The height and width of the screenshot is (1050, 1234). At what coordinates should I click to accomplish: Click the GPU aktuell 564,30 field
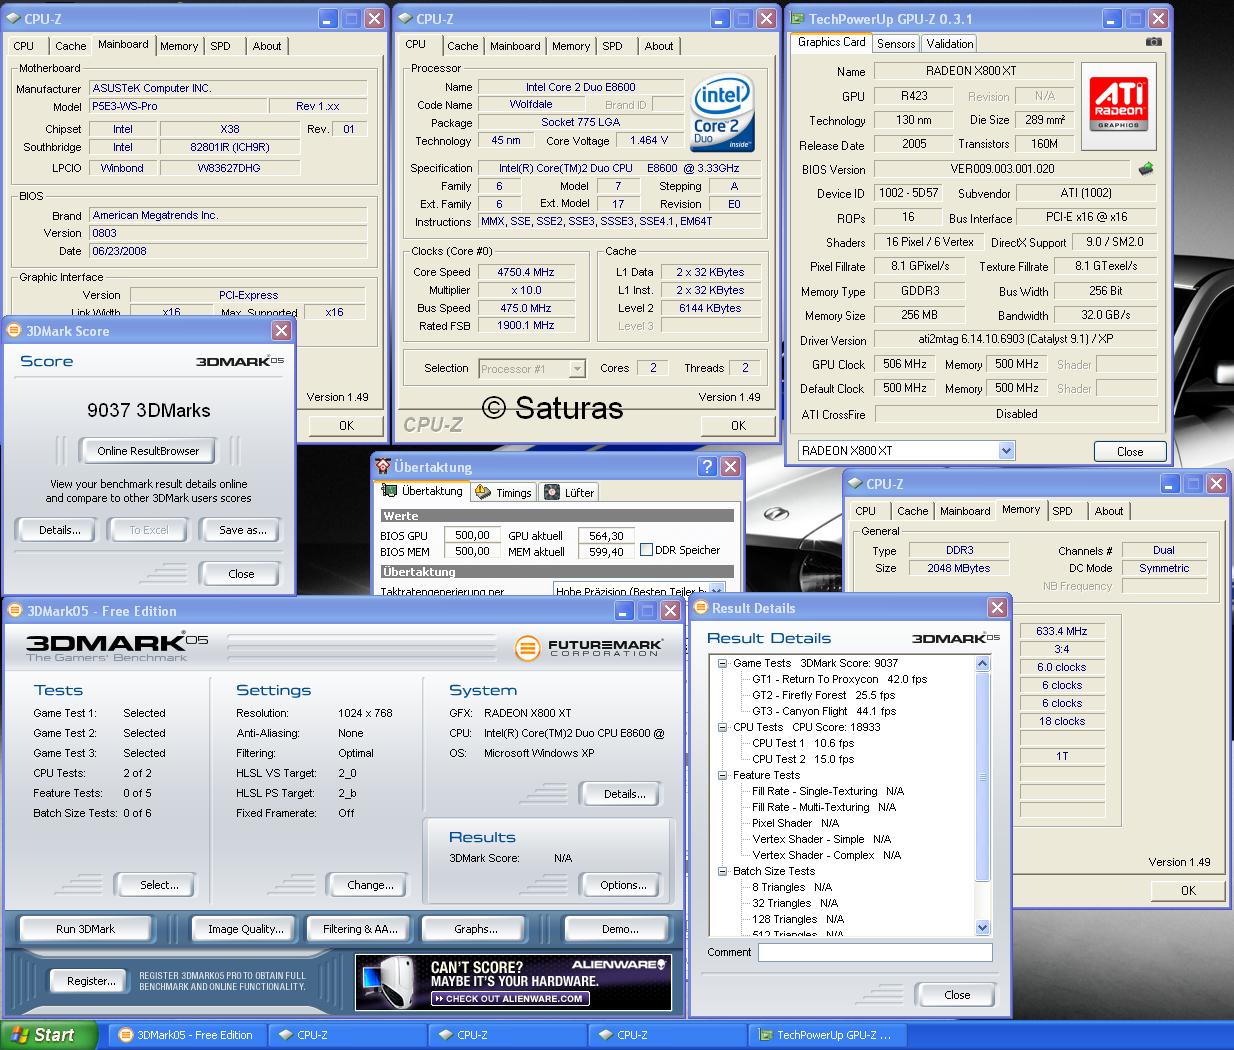606,535
